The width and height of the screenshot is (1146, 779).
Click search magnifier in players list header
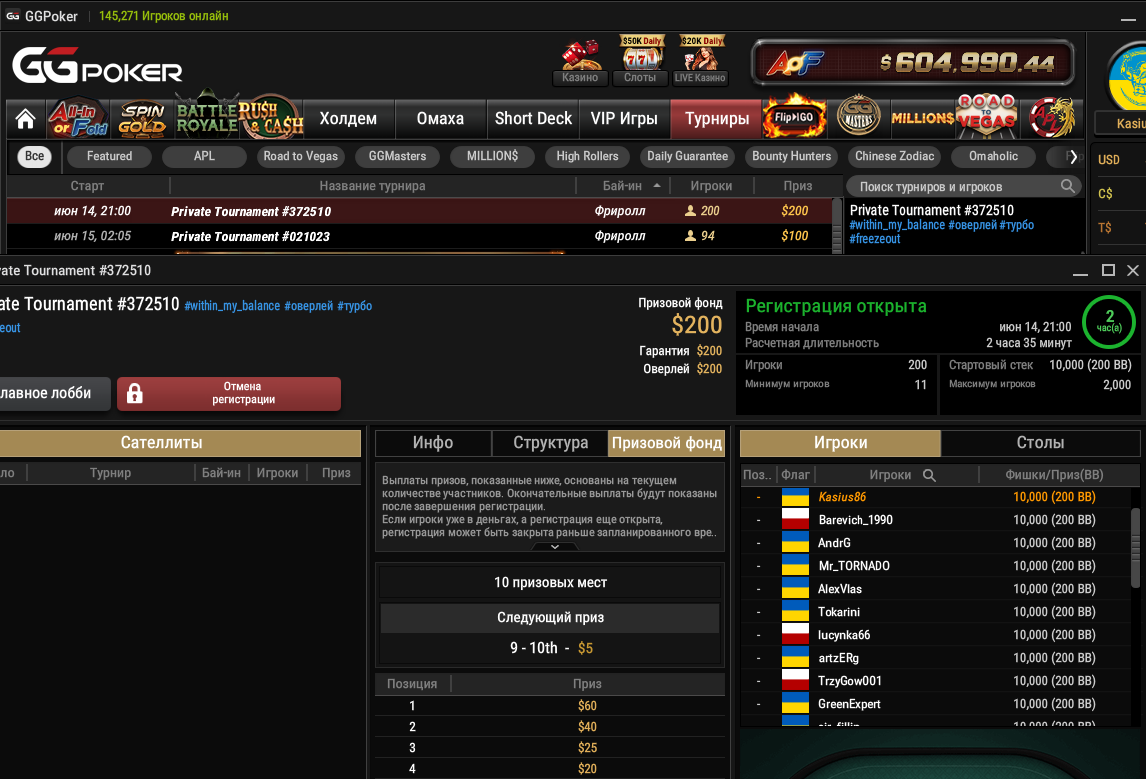(929, 475)
